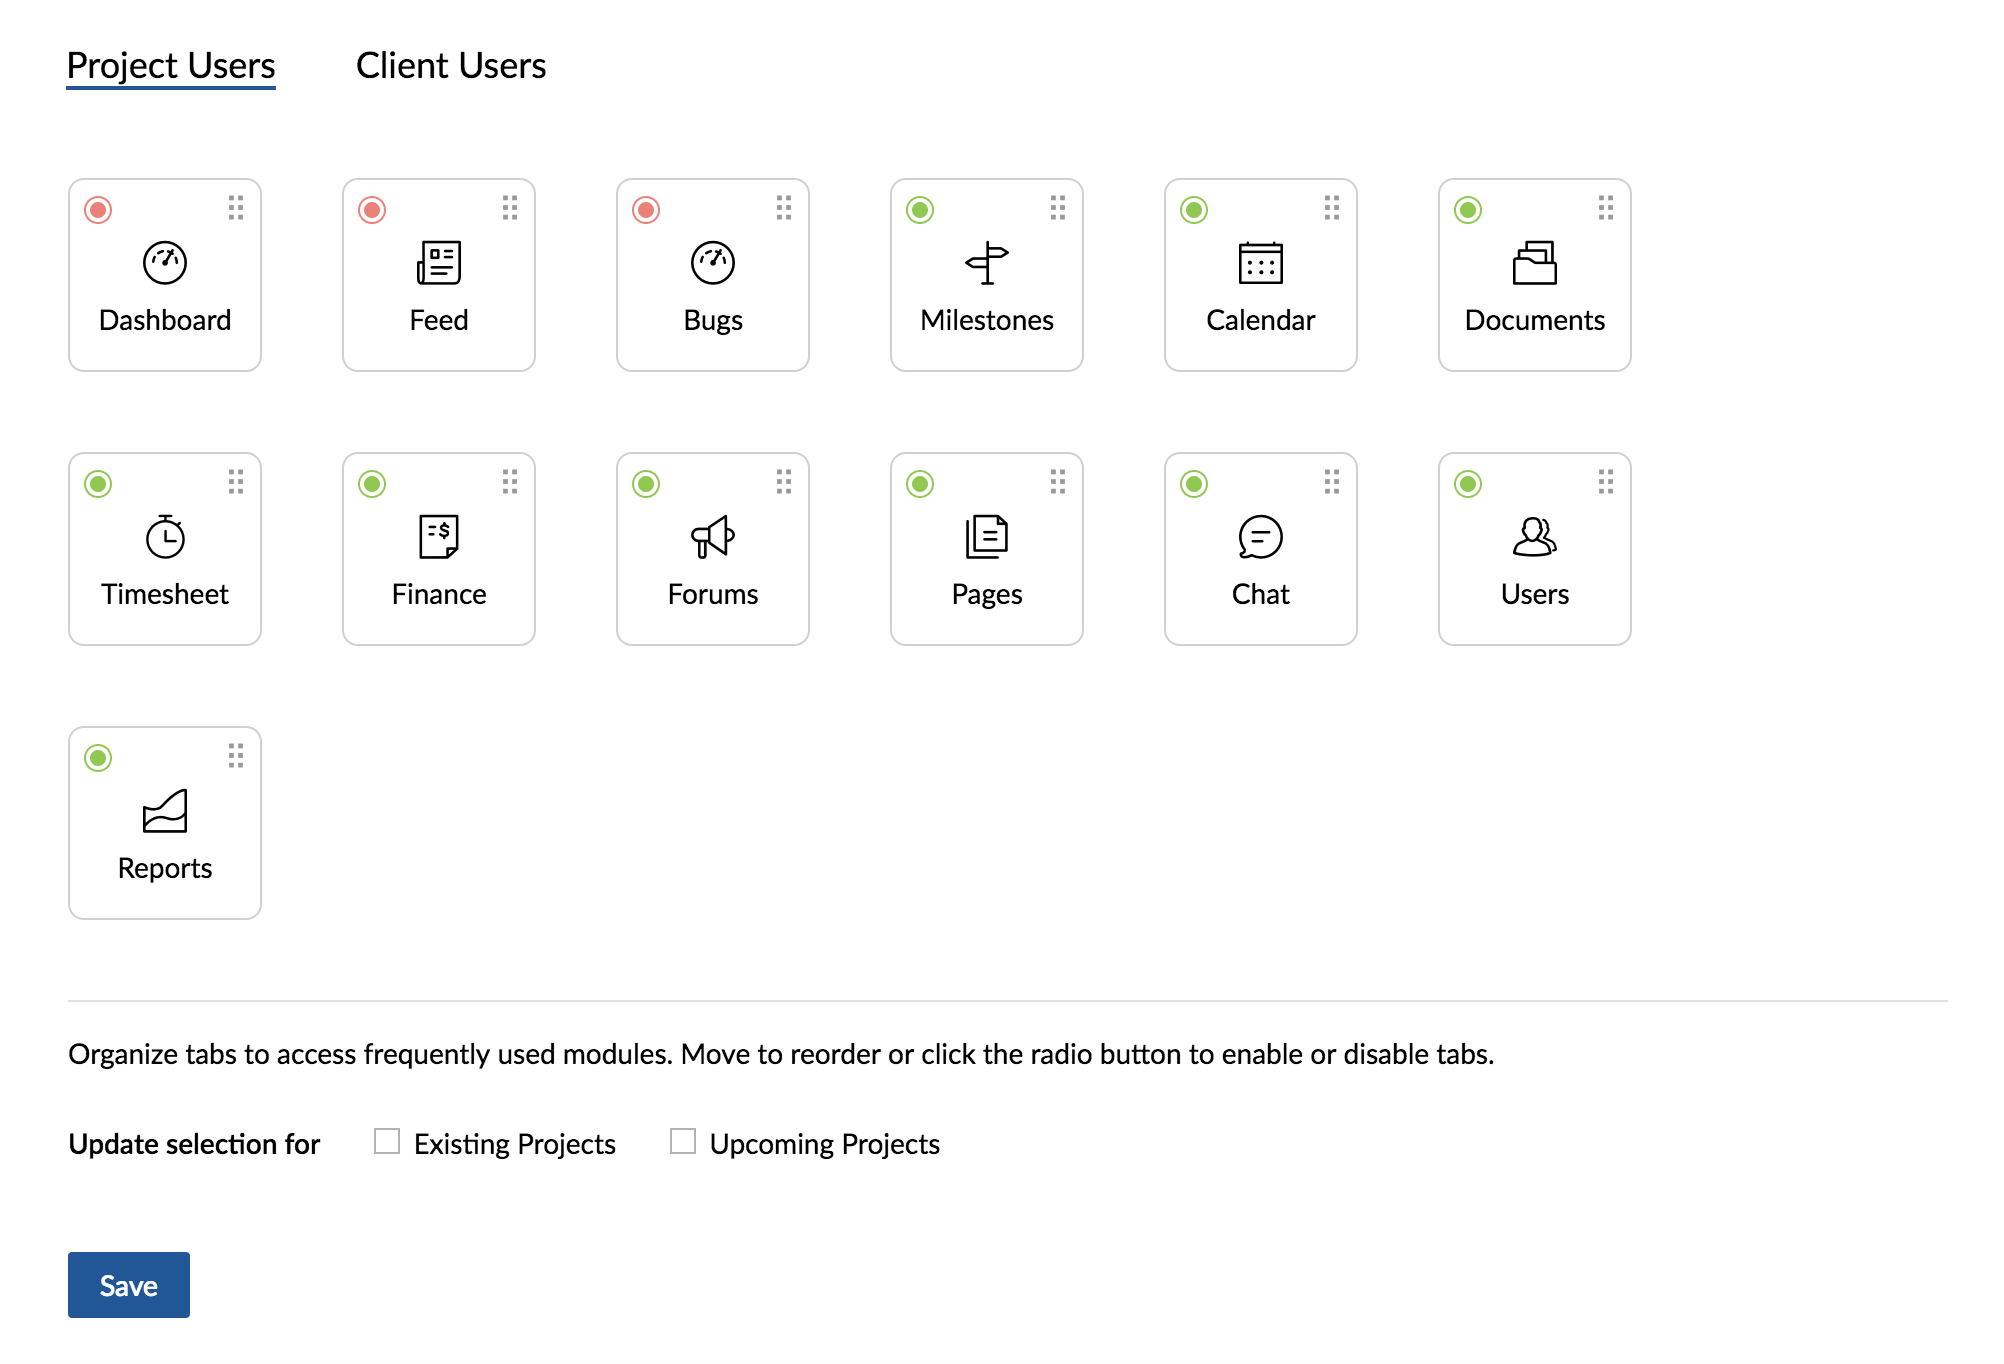Viewport: 2004px width, 1364px height.
Task: Click the Forums megaphone icon
Action: [x=713, y=537]
